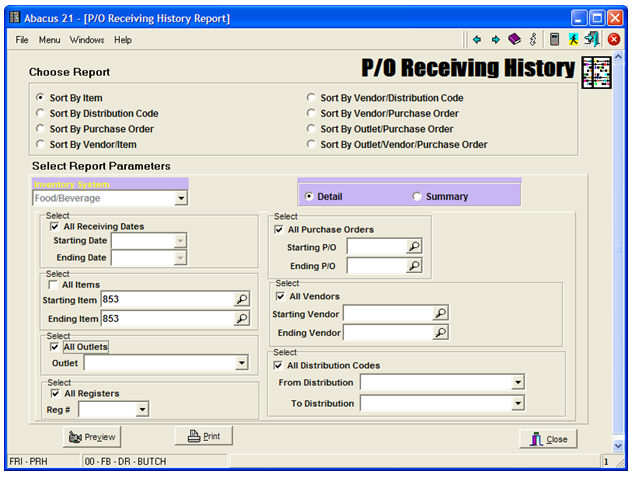Viewport: 633px width, 479px height.
Task: Open the From Distribution dropdown
Action: tap(517, 383)
